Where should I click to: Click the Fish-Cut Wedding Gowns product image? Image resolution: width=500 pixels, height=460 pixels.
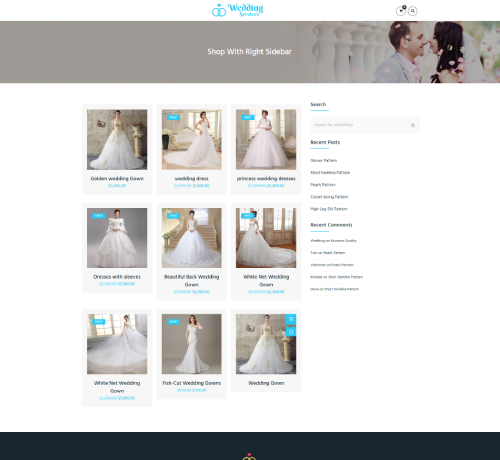[x=192, y=344]
